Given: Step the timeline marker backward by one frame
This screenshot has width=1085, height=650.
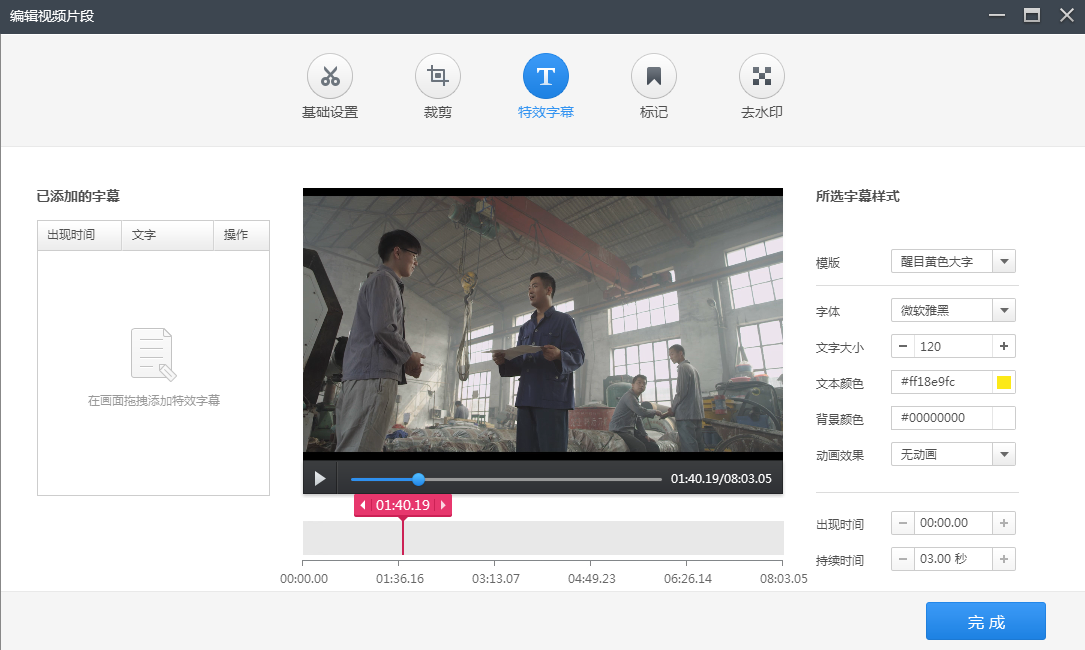Looking at the screenshot, I should click(x=363, y=505).
